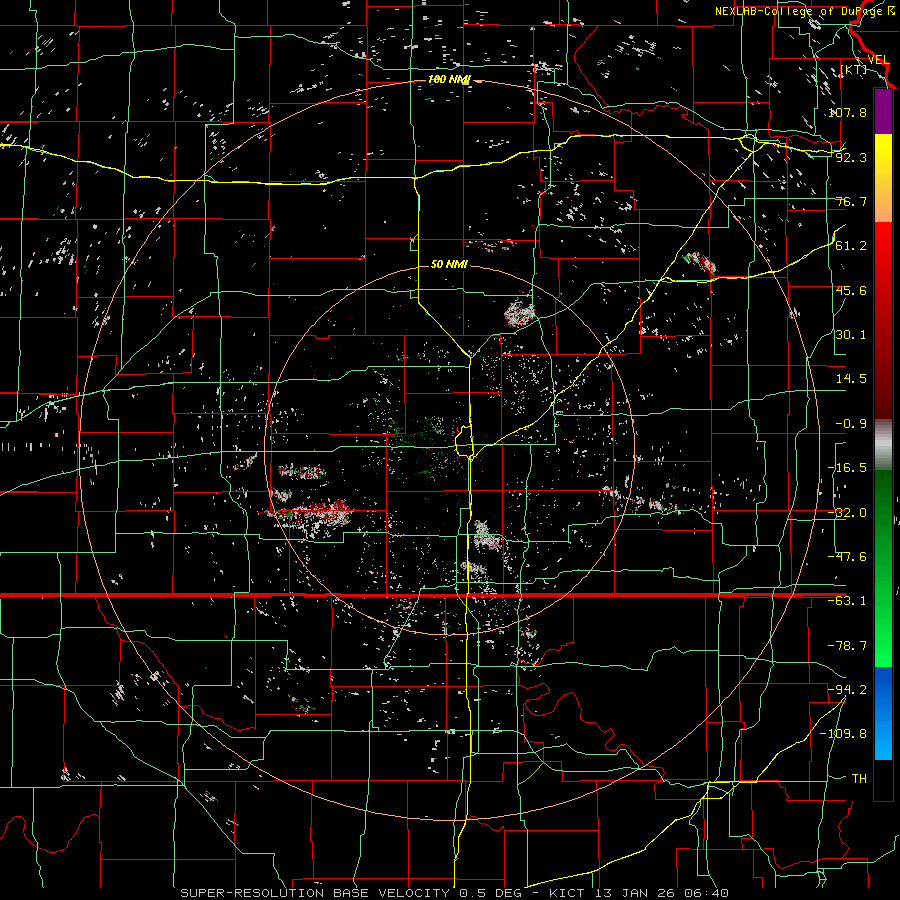Screen dimensions: 900x900
Task: Select the -109.8 scale value
Action: 844,734
